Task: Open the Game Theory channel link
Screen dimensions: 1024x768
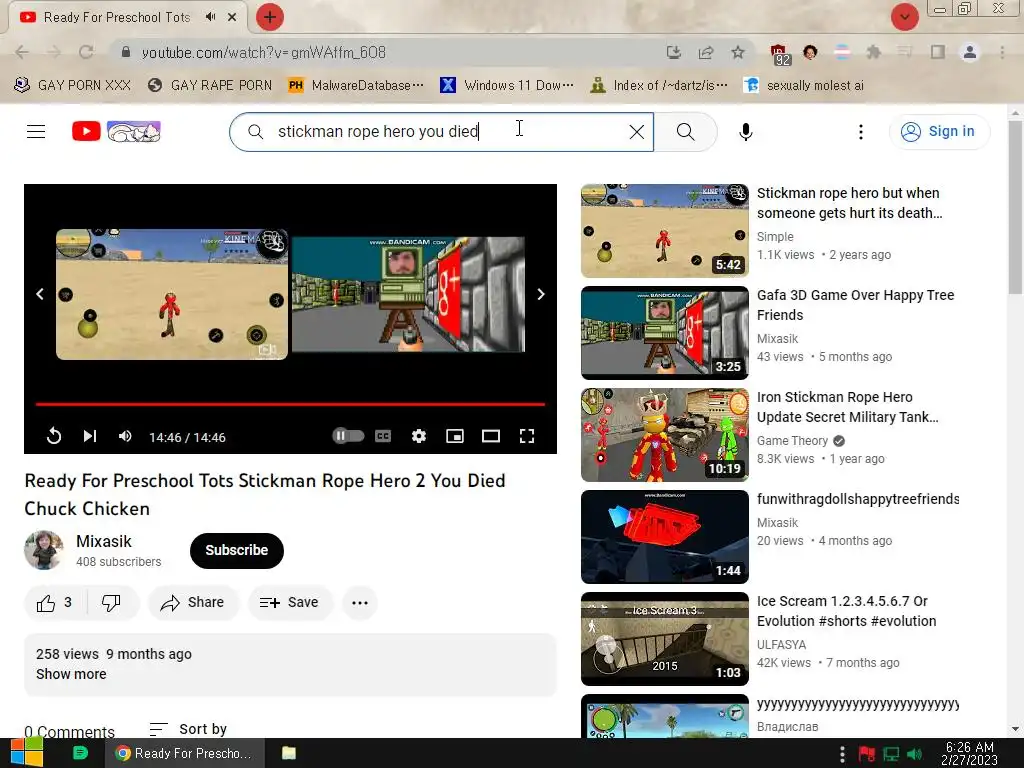Action: [x=792, y=441]
